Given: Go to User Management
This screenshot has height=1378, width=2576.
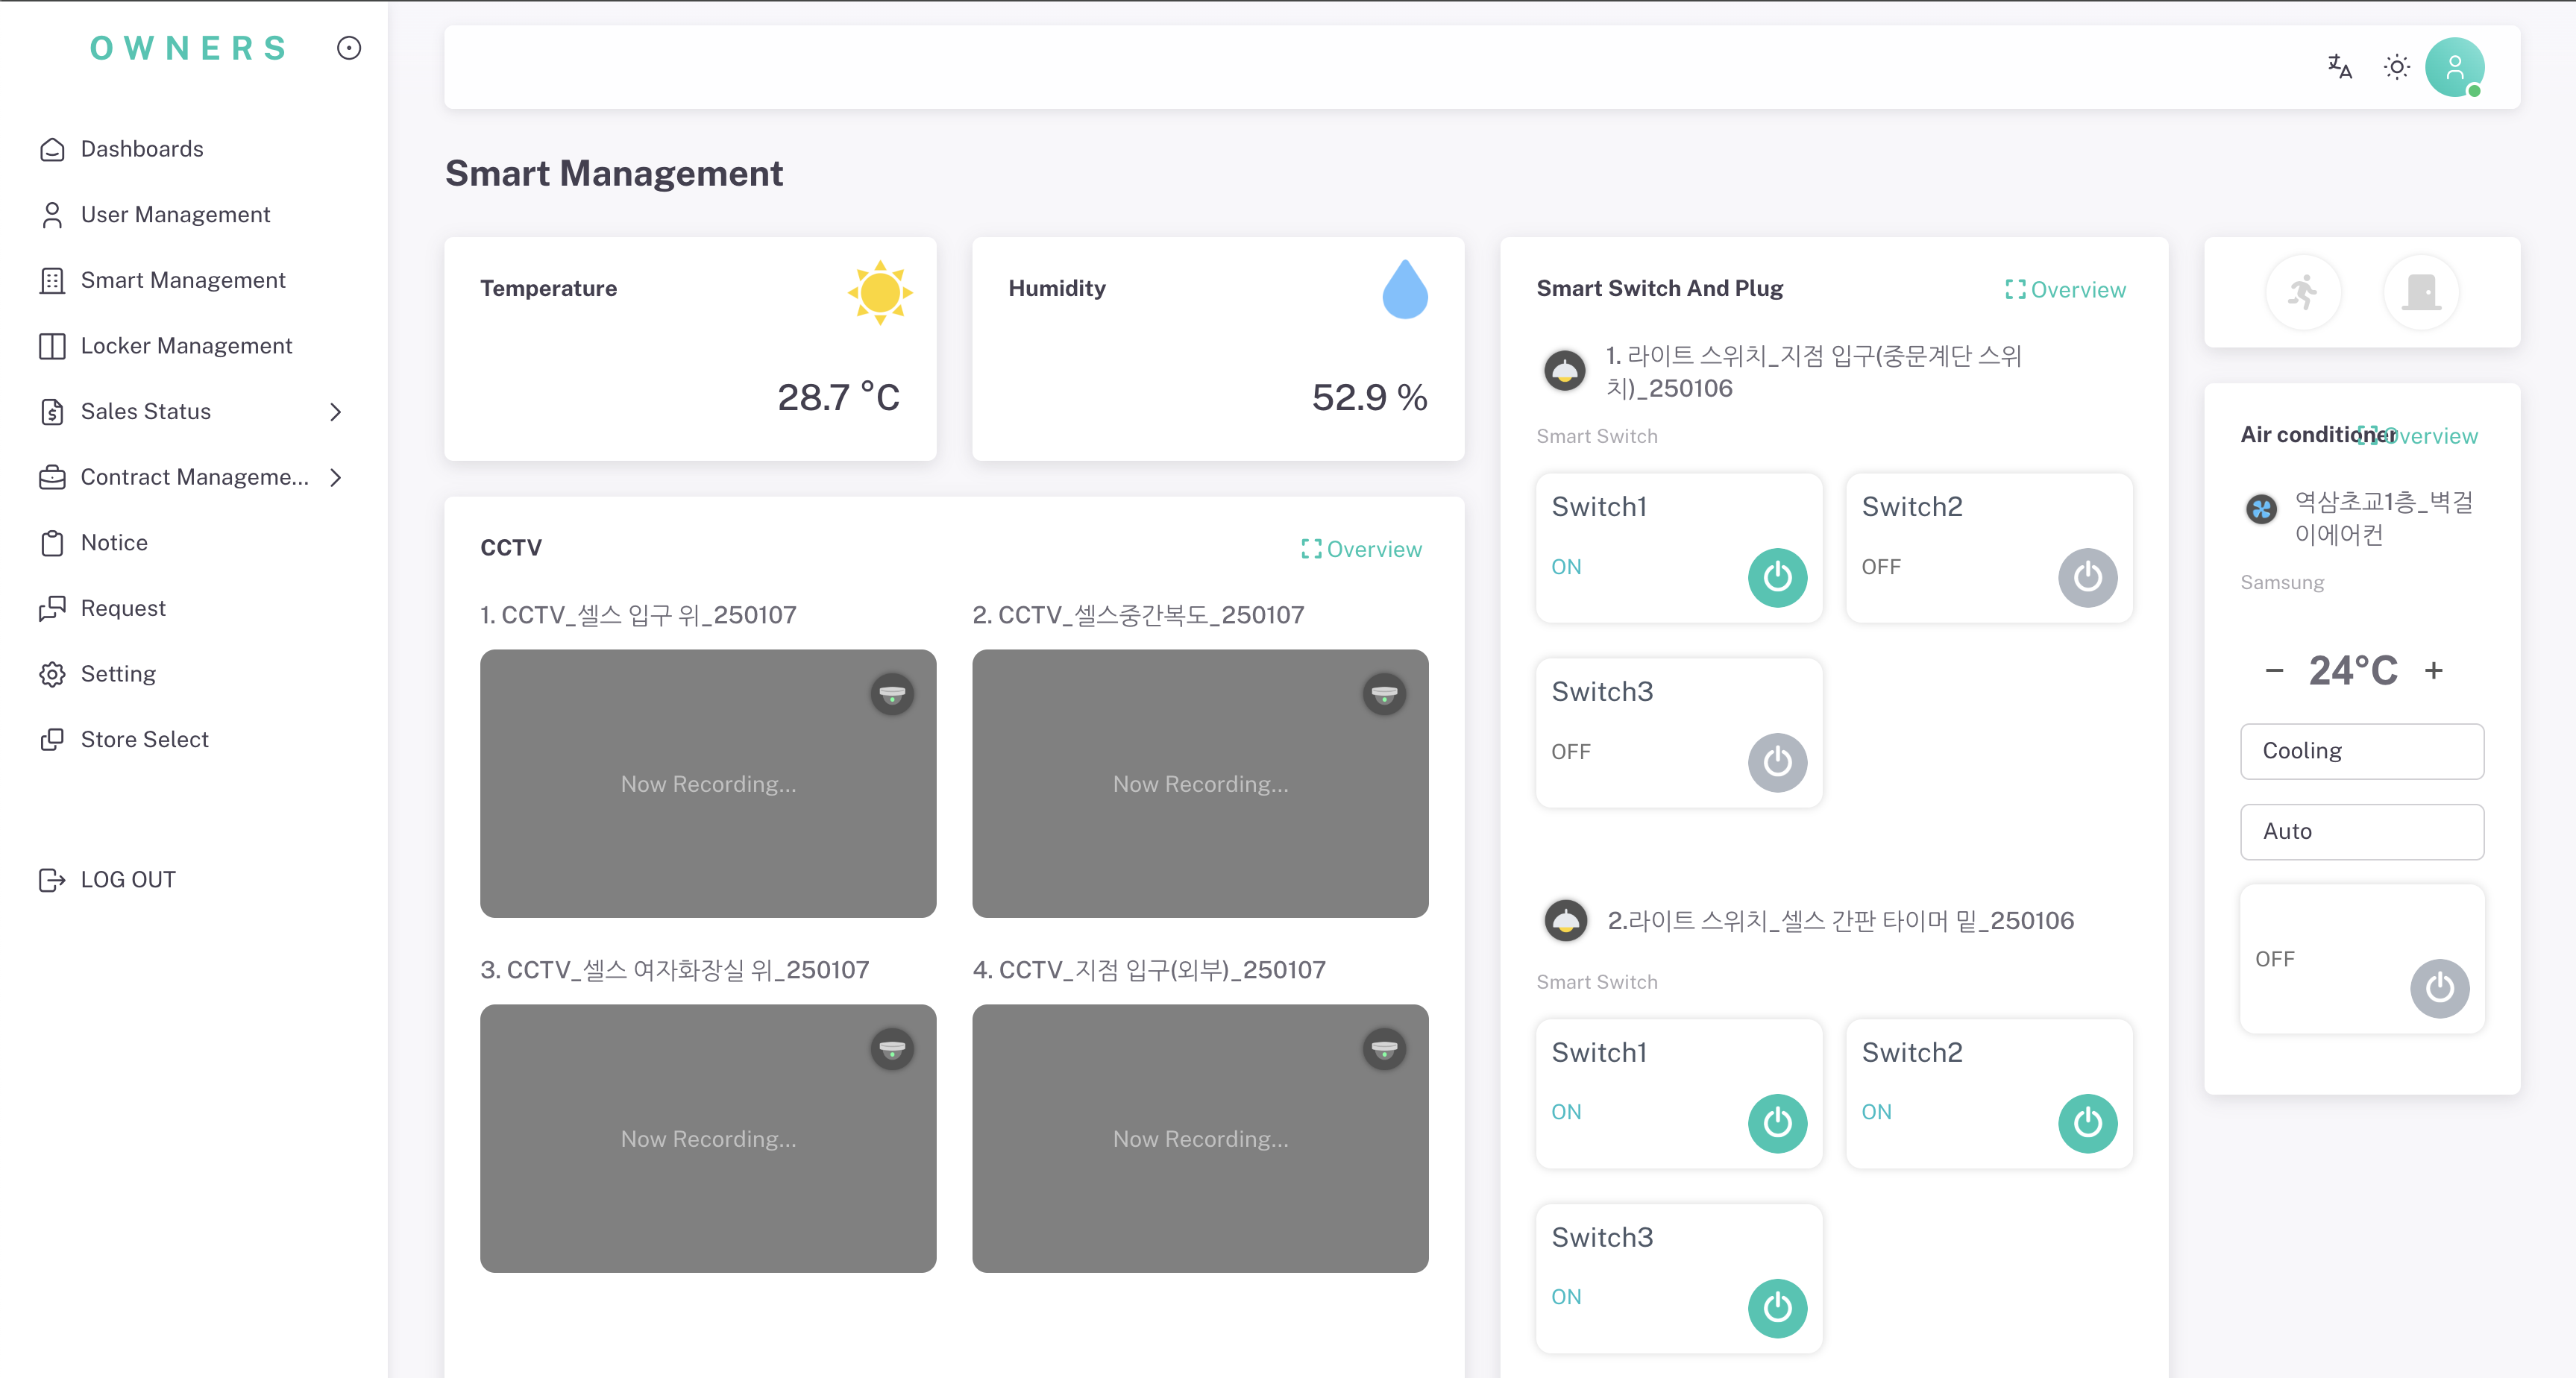Looking at the screenshot, I should 193,214.
